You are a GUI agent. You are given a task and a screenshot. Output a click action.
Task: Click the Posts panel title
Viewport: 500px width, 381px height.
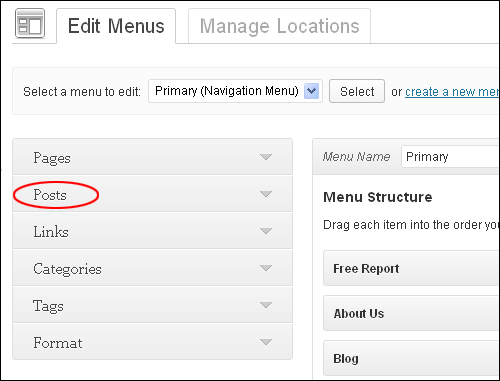click(x=50, y=195)
